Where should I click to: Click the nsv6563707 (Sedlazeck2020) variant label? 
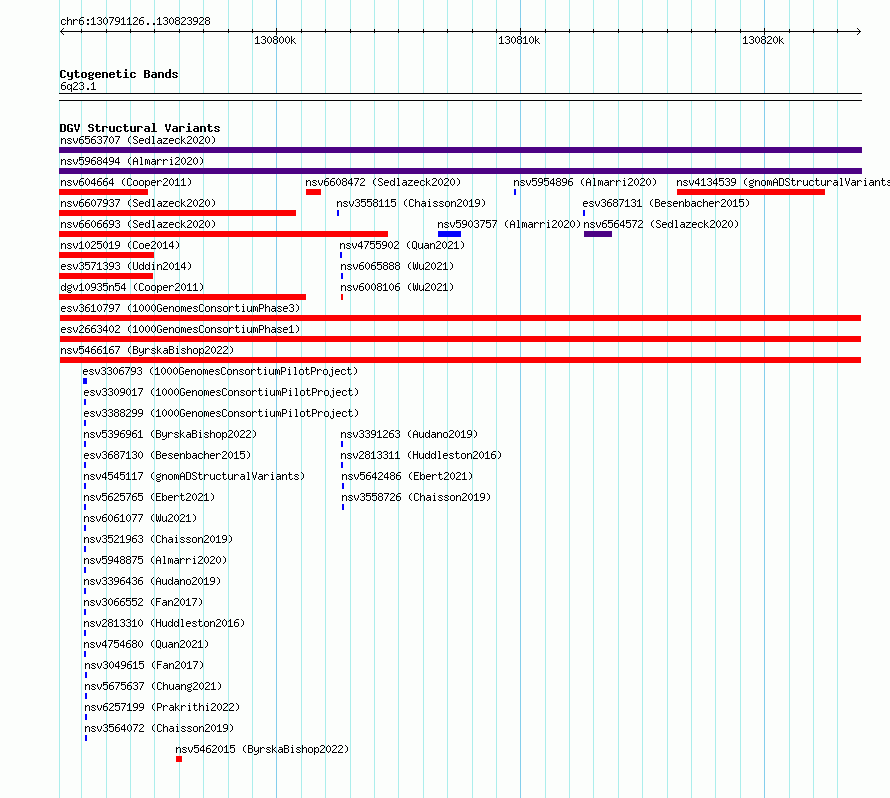(x=138, y=140)
